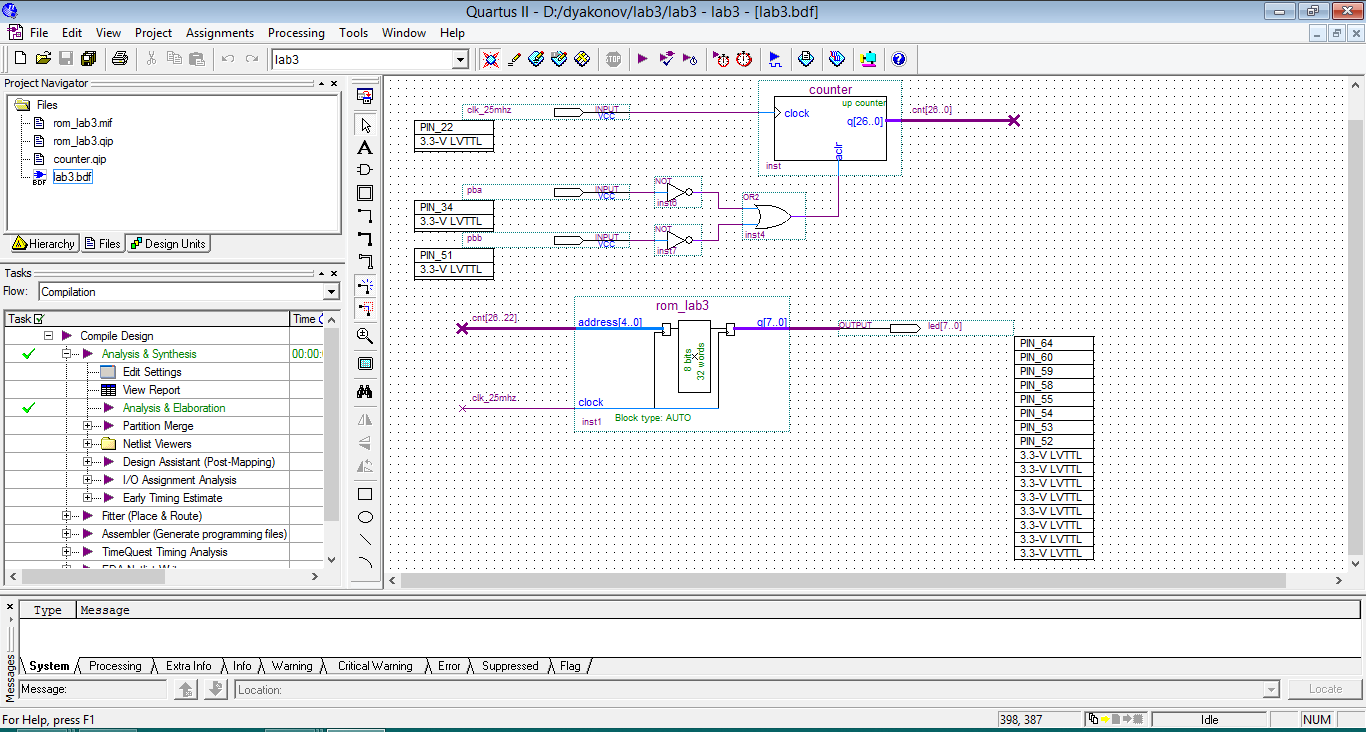Click the Find binoculars icon
Viewport: 1366px width, 732px height.
click(365, 392)
